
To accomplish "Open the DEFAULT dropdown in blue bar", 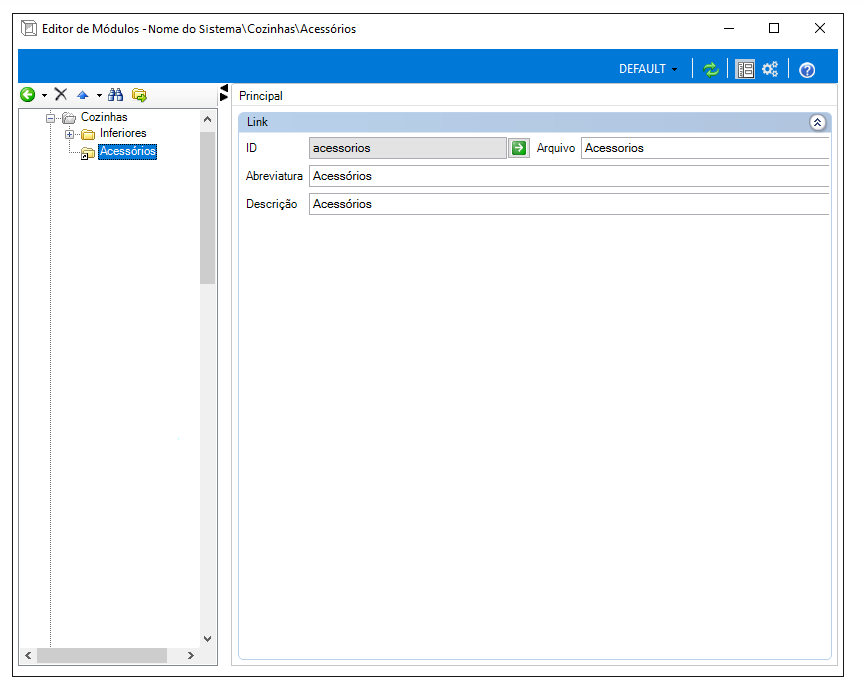I will coord(648,69).
